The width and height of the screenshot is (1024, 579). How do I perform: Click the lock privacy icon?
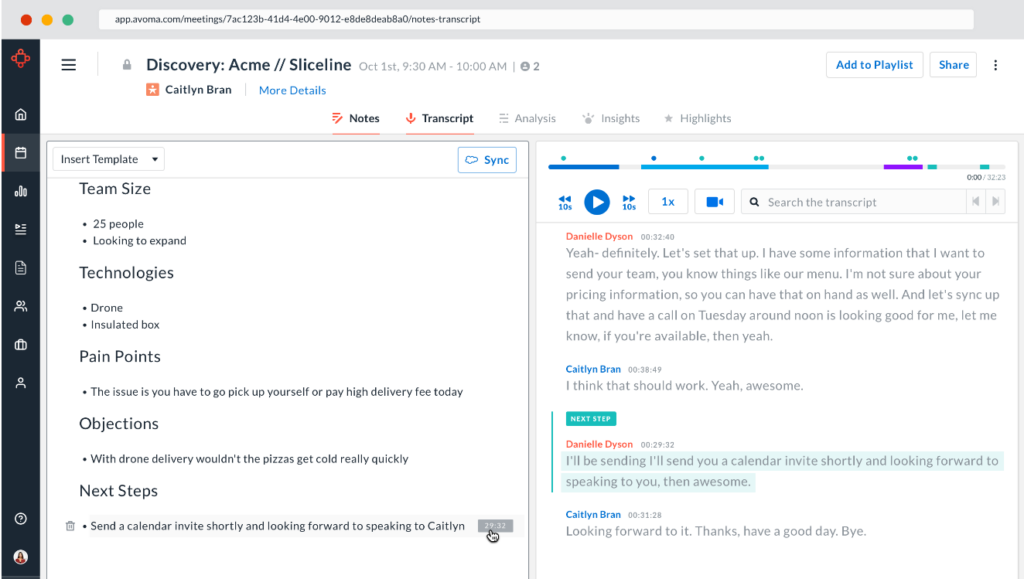[127, 65]
